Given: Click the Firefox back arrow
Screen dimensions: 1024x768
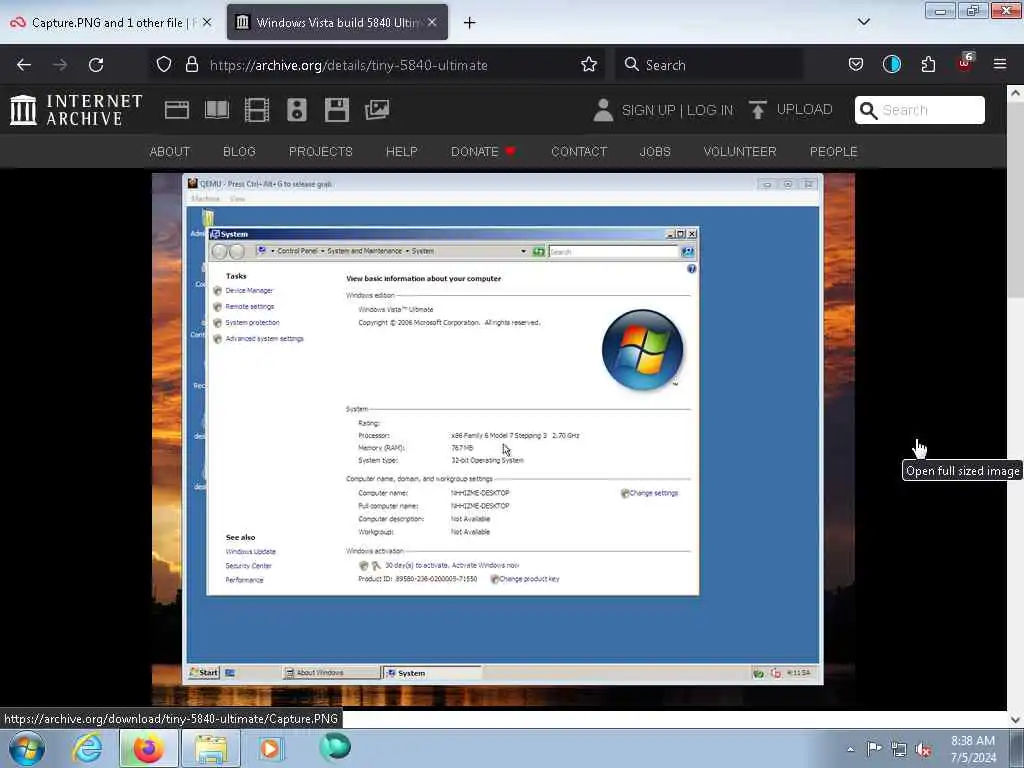Looking at the screenshot, I should point(24,65).
